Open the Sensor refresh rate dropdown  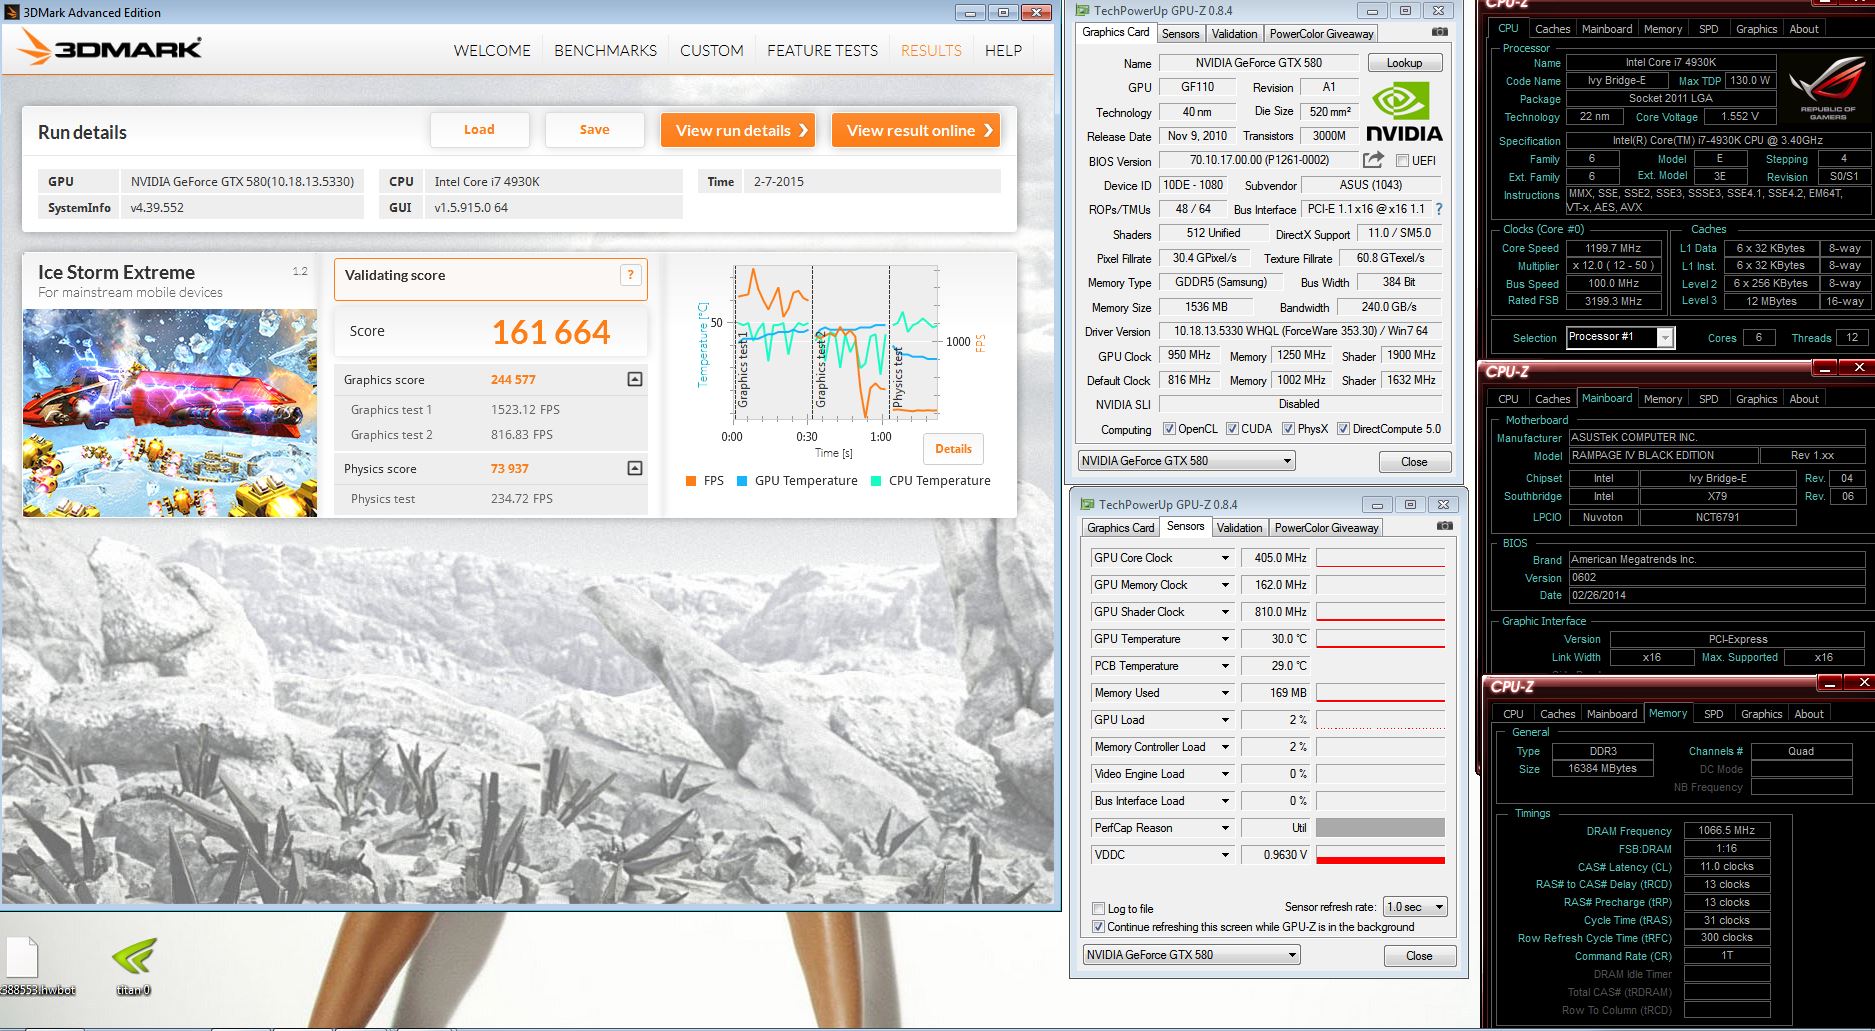tap(1416, 907)
